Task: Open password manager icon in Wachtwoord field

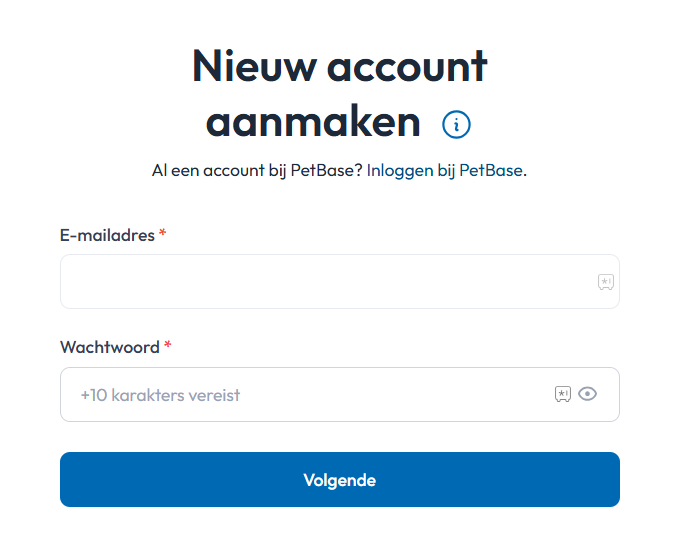Action: coord(563,394)
